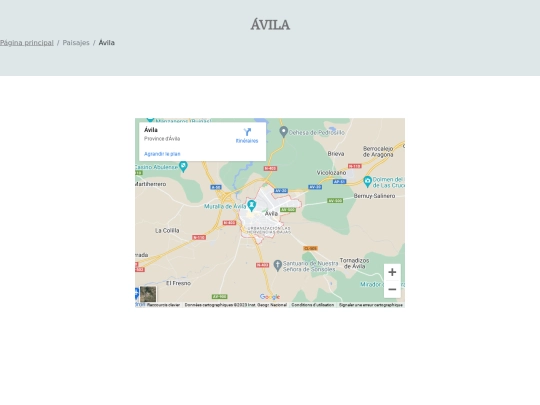The image size is (540, 405).
Task: Click the Dolmen de Las Cruces marker
Action: 367,181
